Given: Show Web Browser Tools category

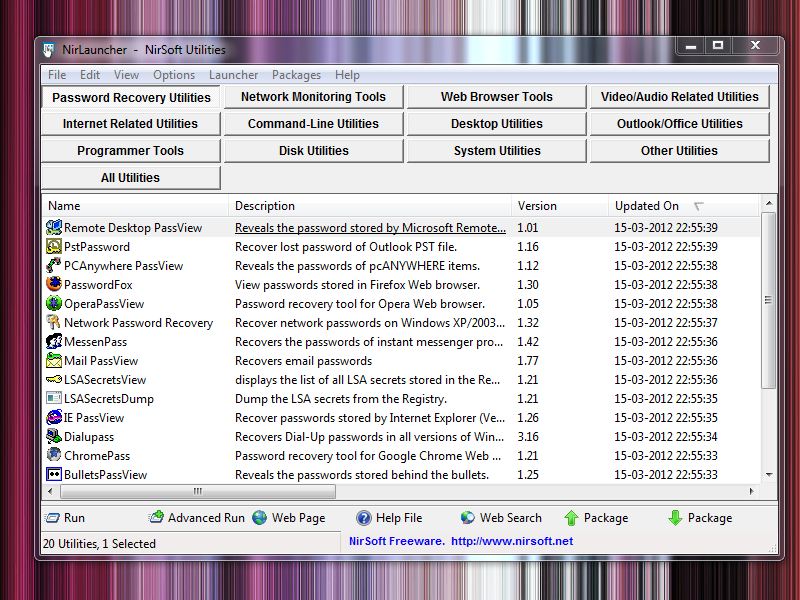Looking at the screenshot, I should (x=496, y=97).
